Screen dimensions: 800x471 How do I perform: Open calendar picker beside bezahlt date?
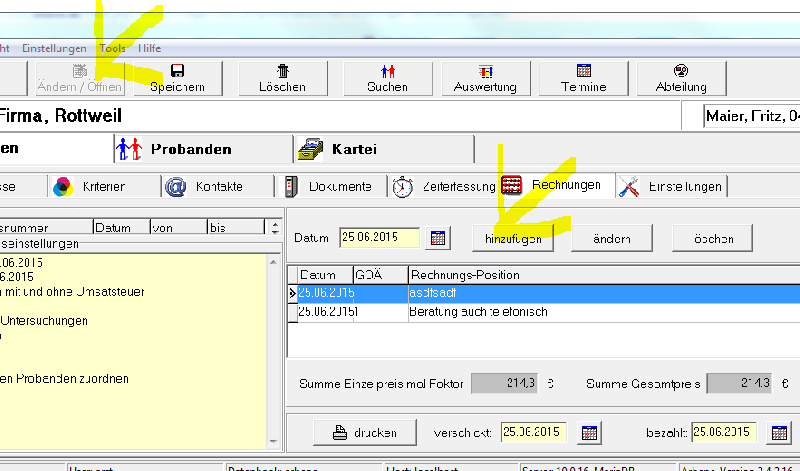pos(779,433)
